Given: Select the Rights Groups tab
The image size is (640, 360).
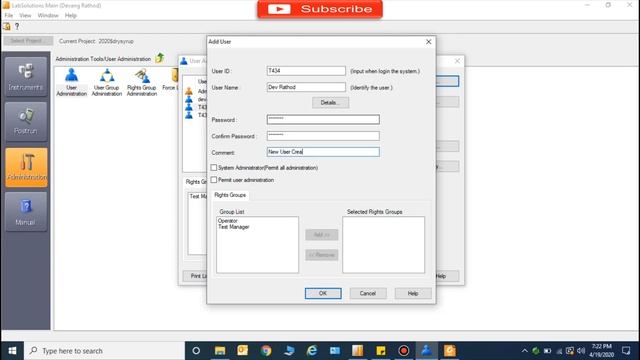Looking at the screenshot, I should [230, 195].
